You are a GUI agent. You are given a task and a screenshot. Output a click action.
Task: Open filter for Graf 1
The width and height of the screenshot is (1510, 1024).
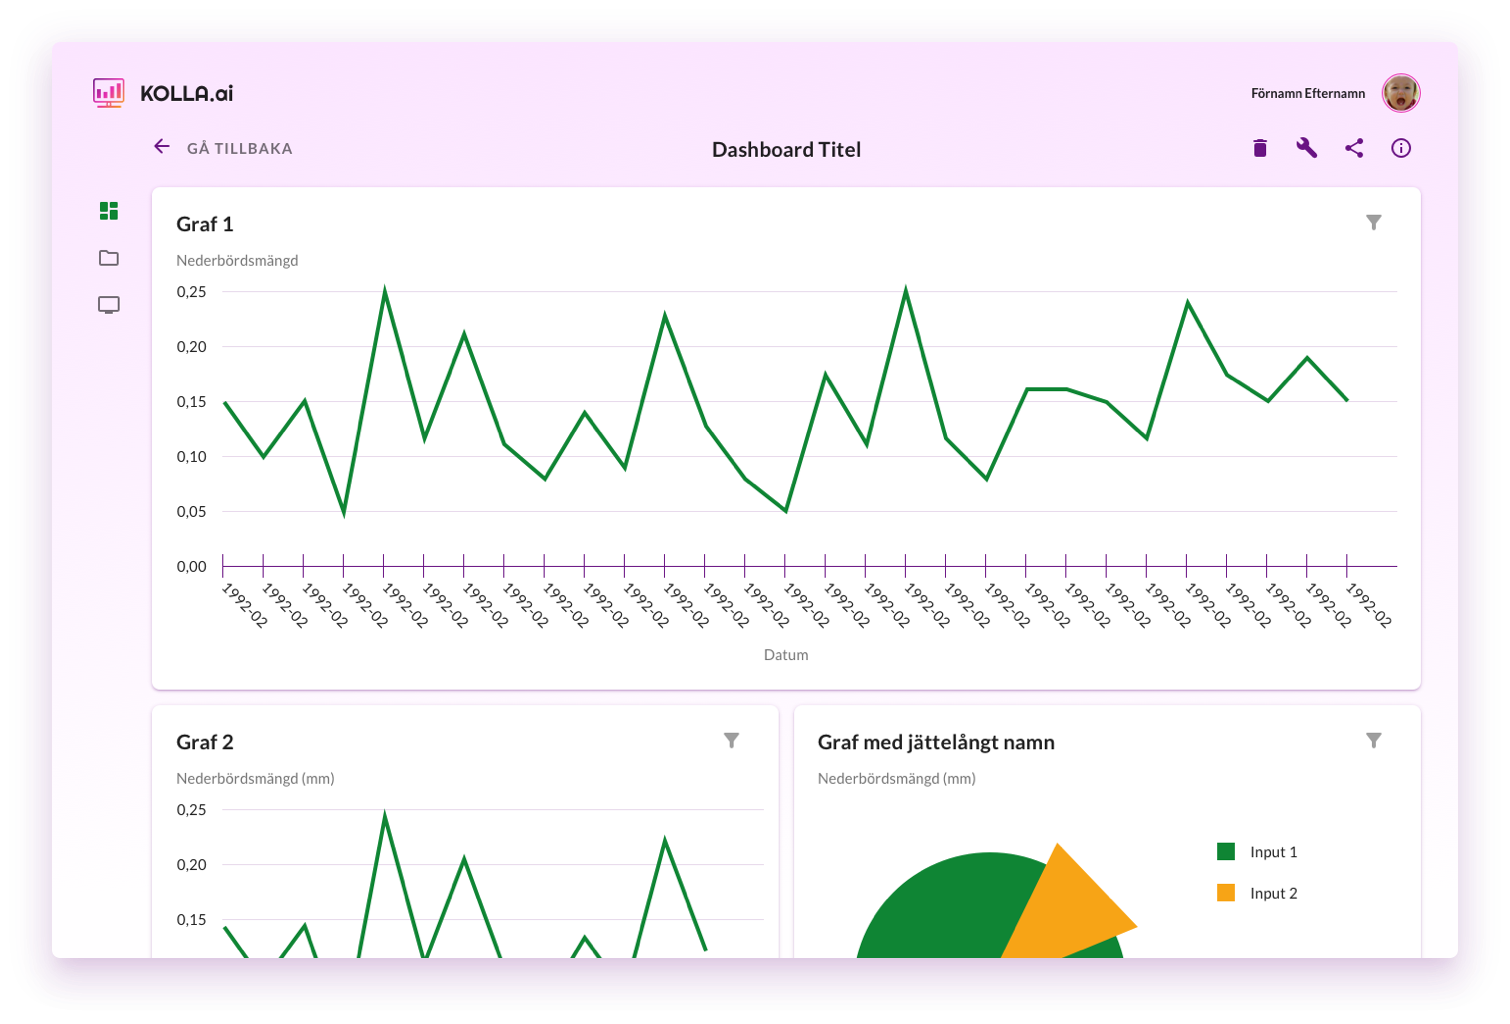point(1374,222)
